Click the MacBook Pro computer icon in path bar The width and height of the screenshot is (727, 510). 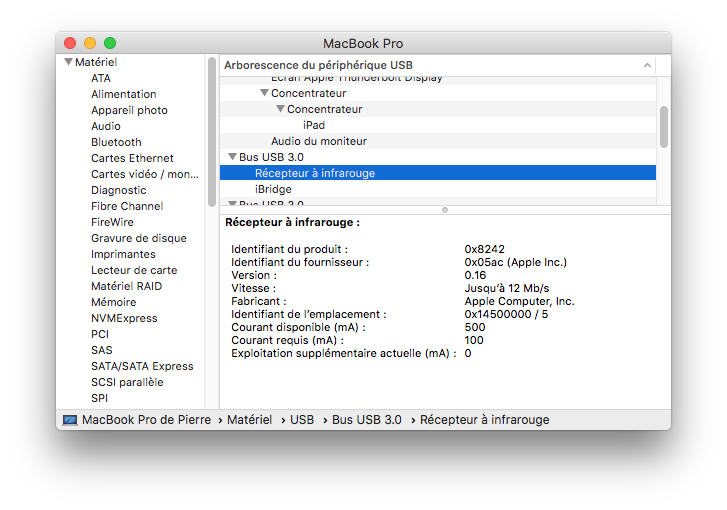tap(70, 420)
